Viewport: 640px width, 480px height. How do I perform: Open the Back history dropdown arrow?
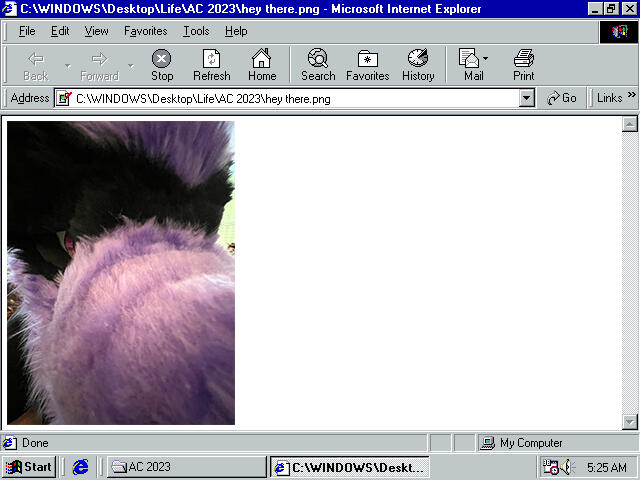[x=67, y=66]
